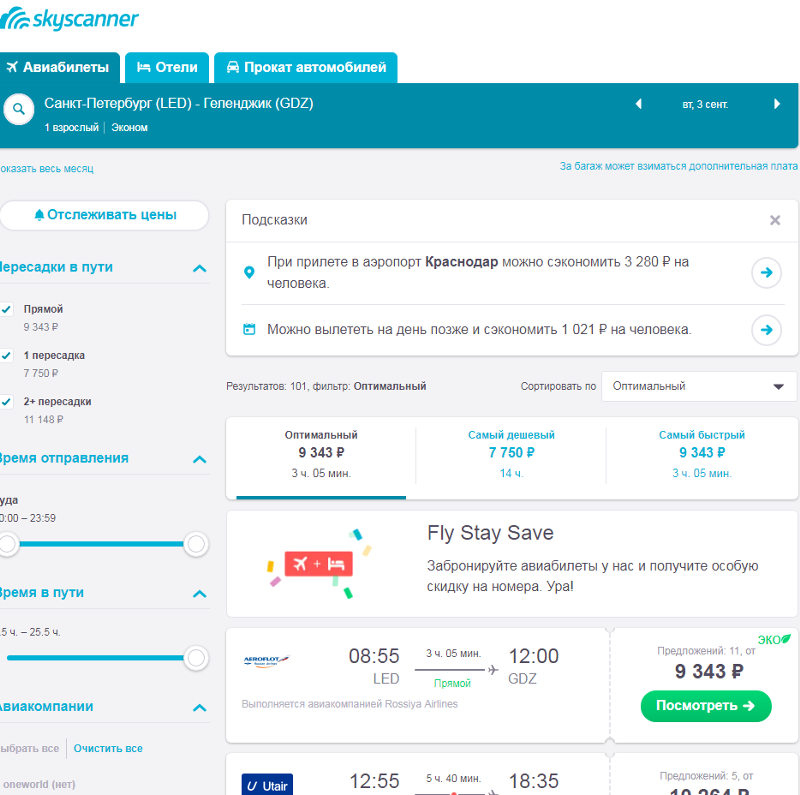Click the calendar icon in tips
This screenshot has width=800, height=795.
coord(249,329)
